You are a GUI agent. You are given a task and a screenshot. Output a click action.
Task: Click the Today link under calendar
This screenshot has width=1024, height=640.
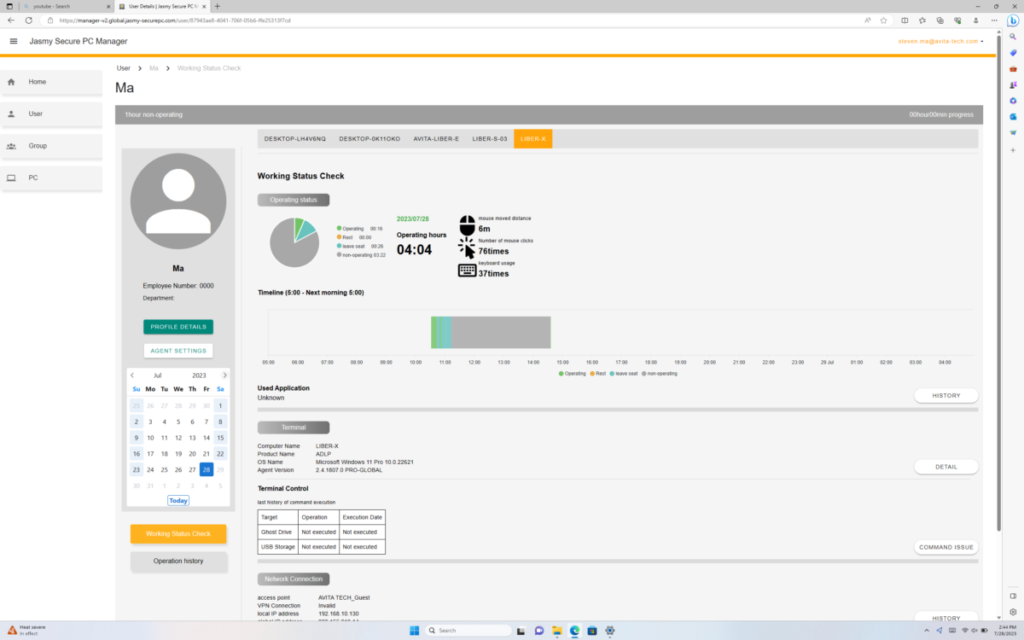pos(178,500)
